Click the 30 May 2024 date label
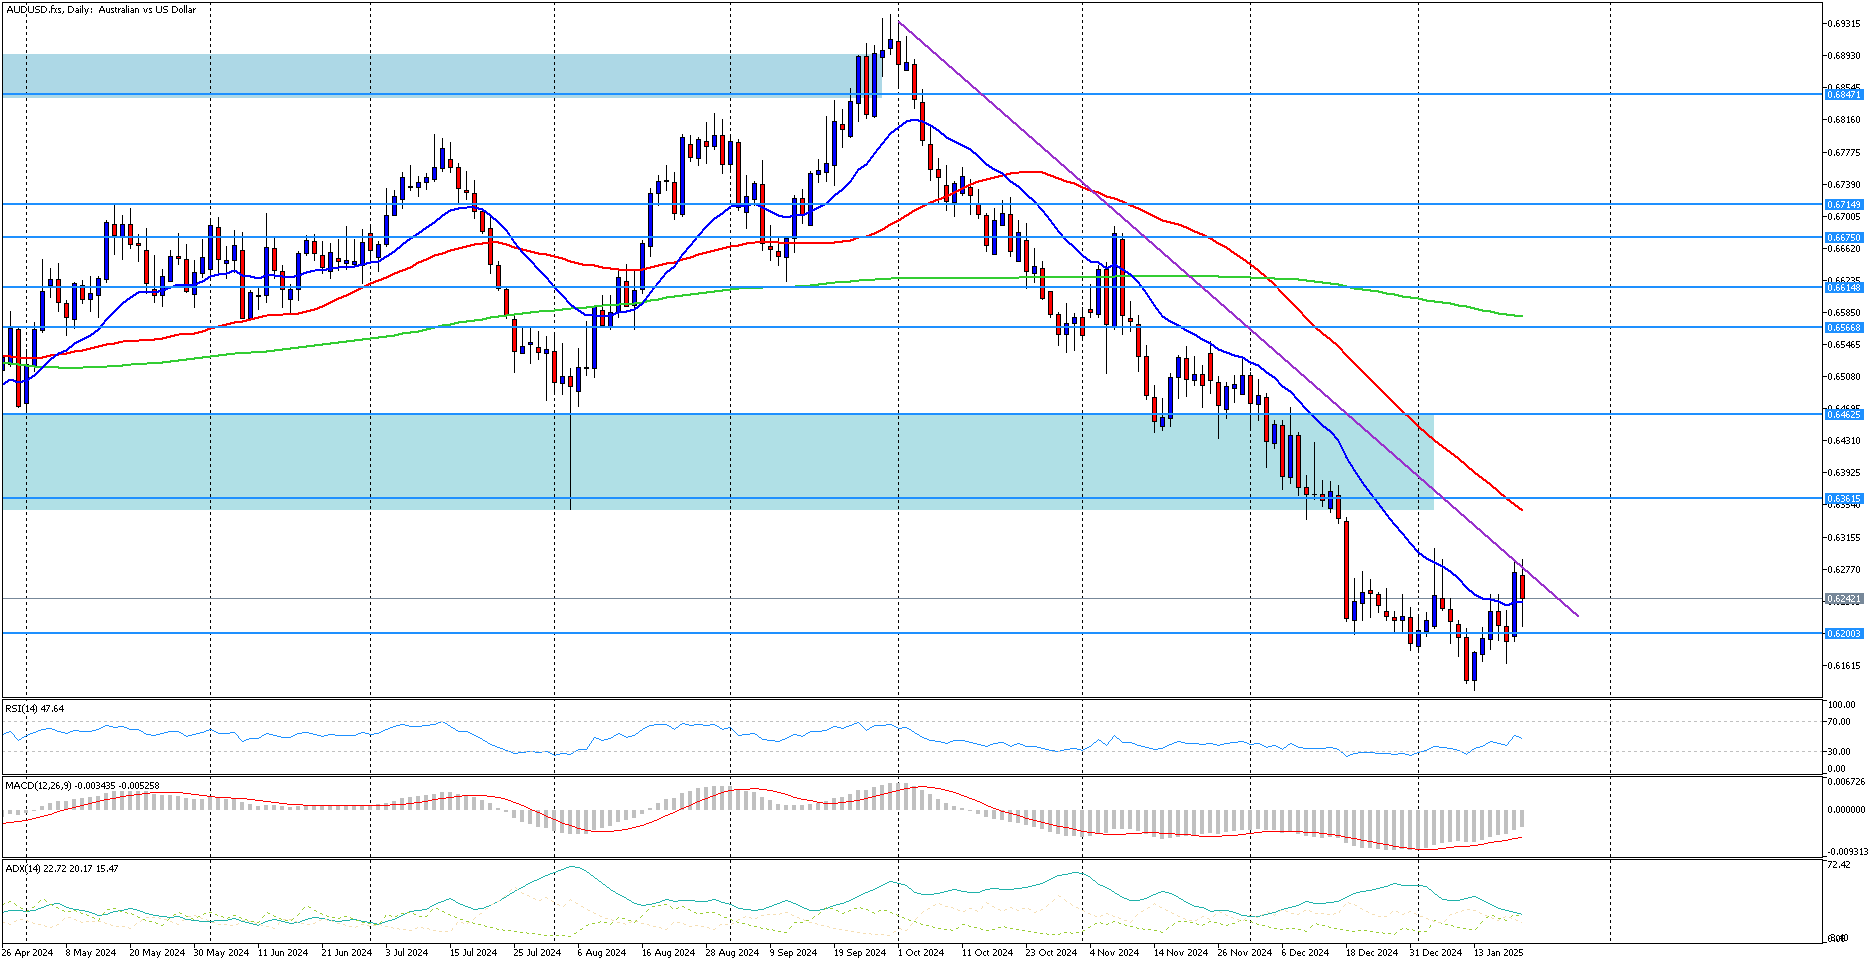The image size is (1875, 964). point(221,952)
